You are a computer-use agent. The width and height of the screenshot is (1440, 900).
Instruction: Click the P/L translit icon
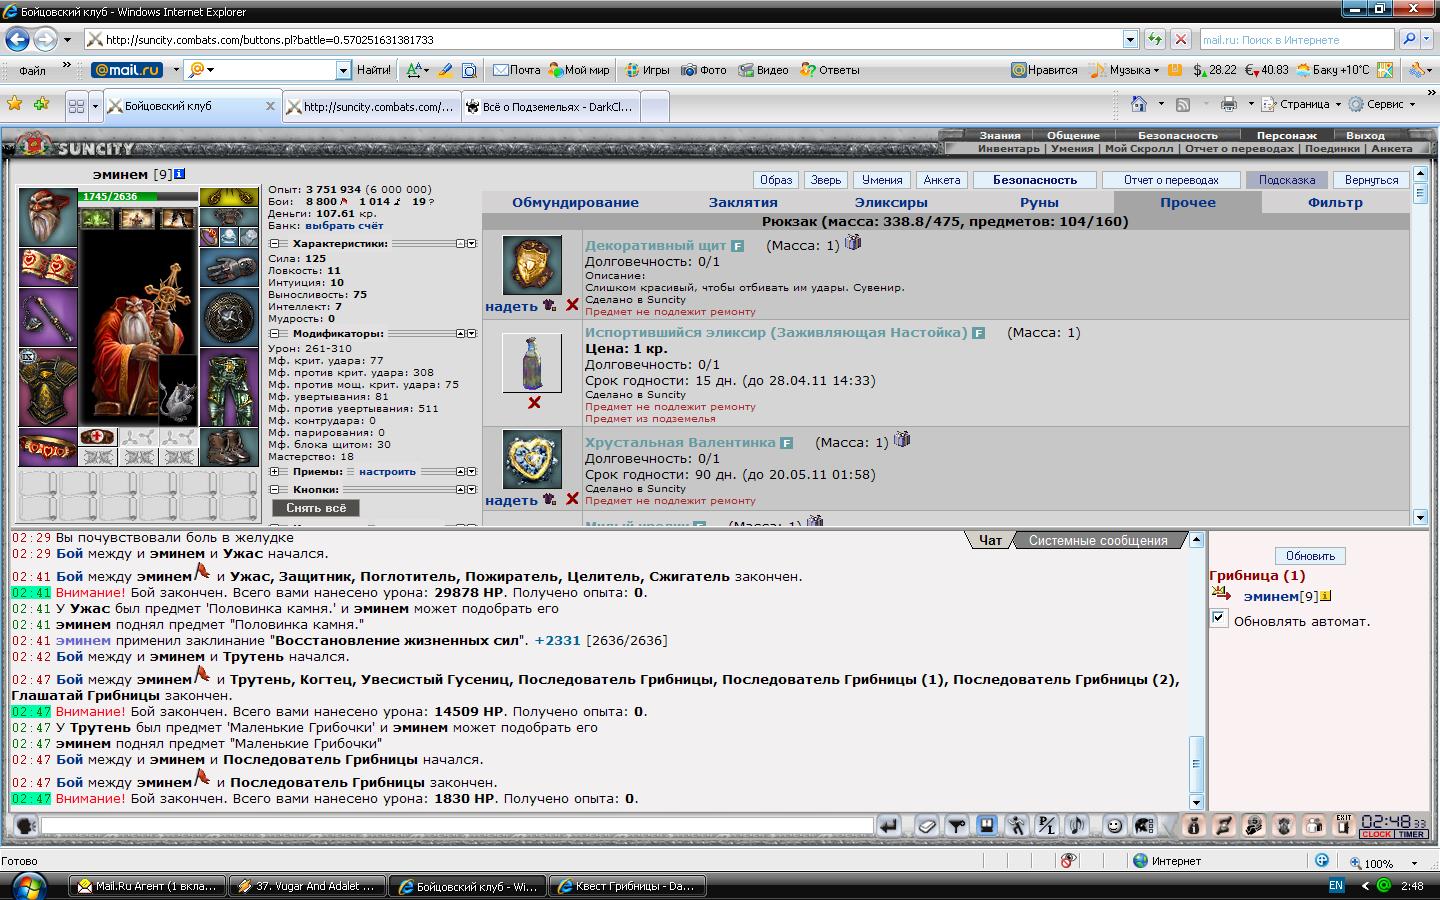pos(1046,826)
